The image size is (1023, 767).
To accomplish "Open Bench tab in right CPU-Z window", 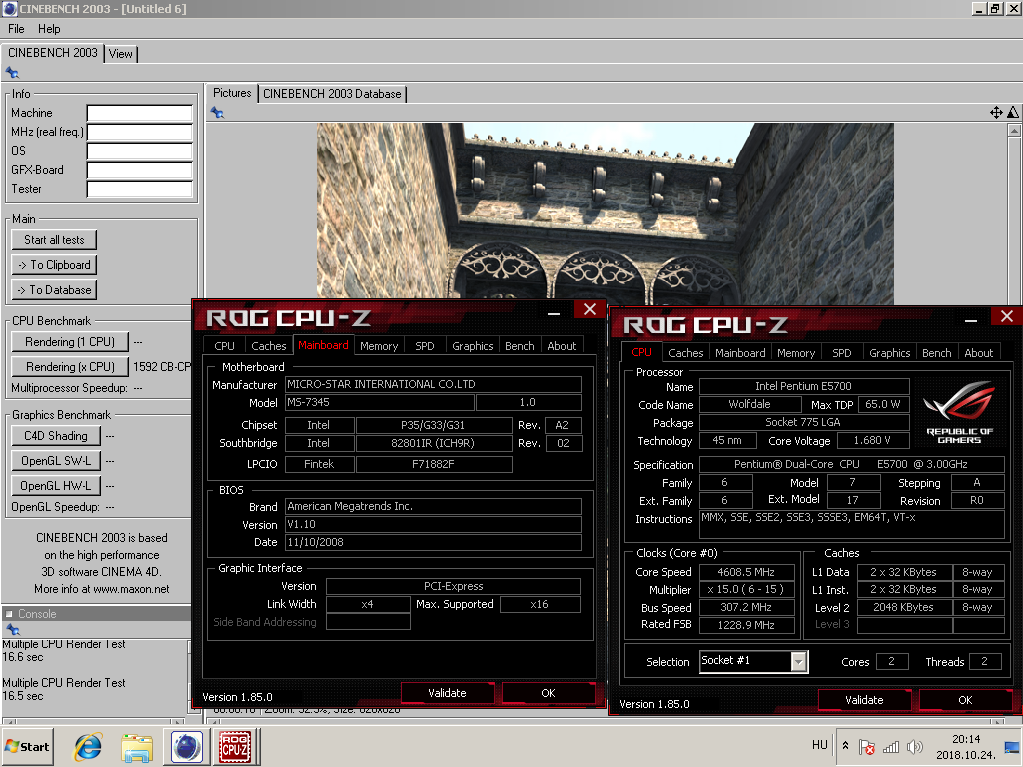I will [937, 353].
